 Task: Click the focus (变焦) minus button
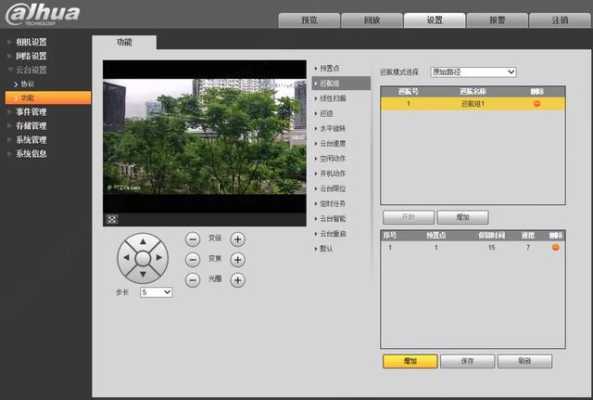pyautogui.click(x=192, y=259)
